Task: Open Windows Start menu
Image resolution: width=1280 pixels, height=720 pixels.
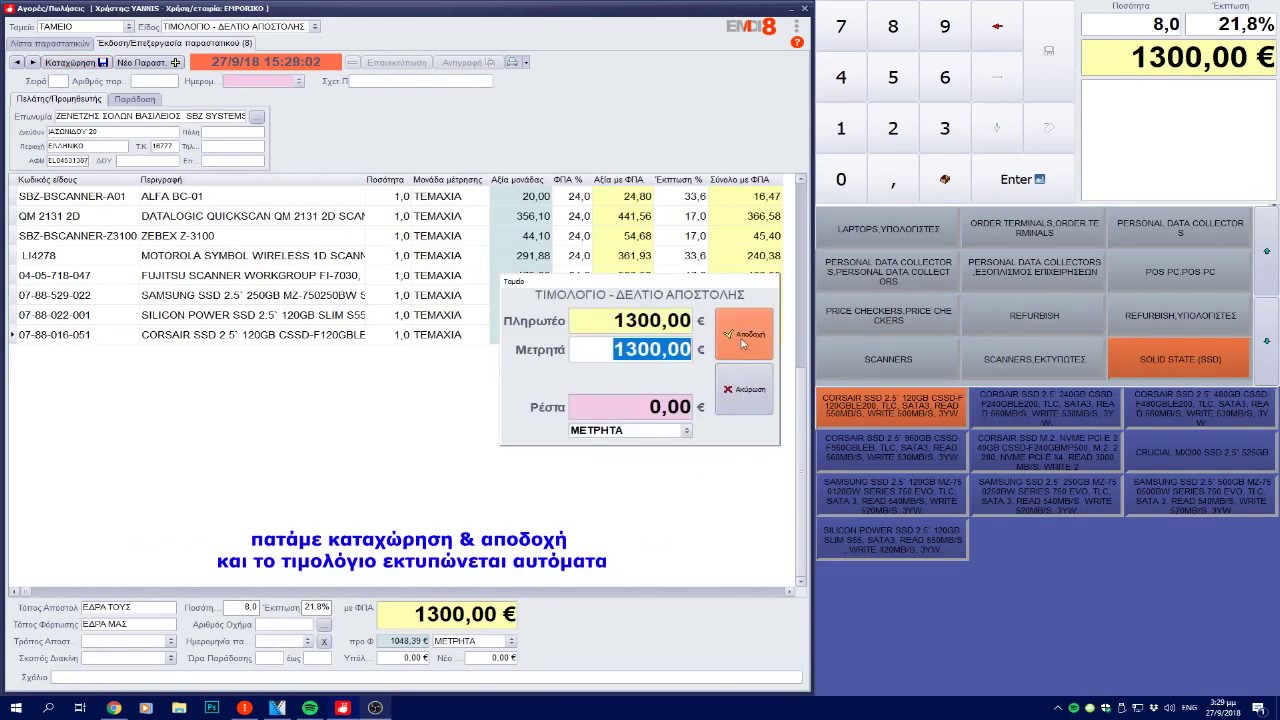Action: (x=17, y=708)
